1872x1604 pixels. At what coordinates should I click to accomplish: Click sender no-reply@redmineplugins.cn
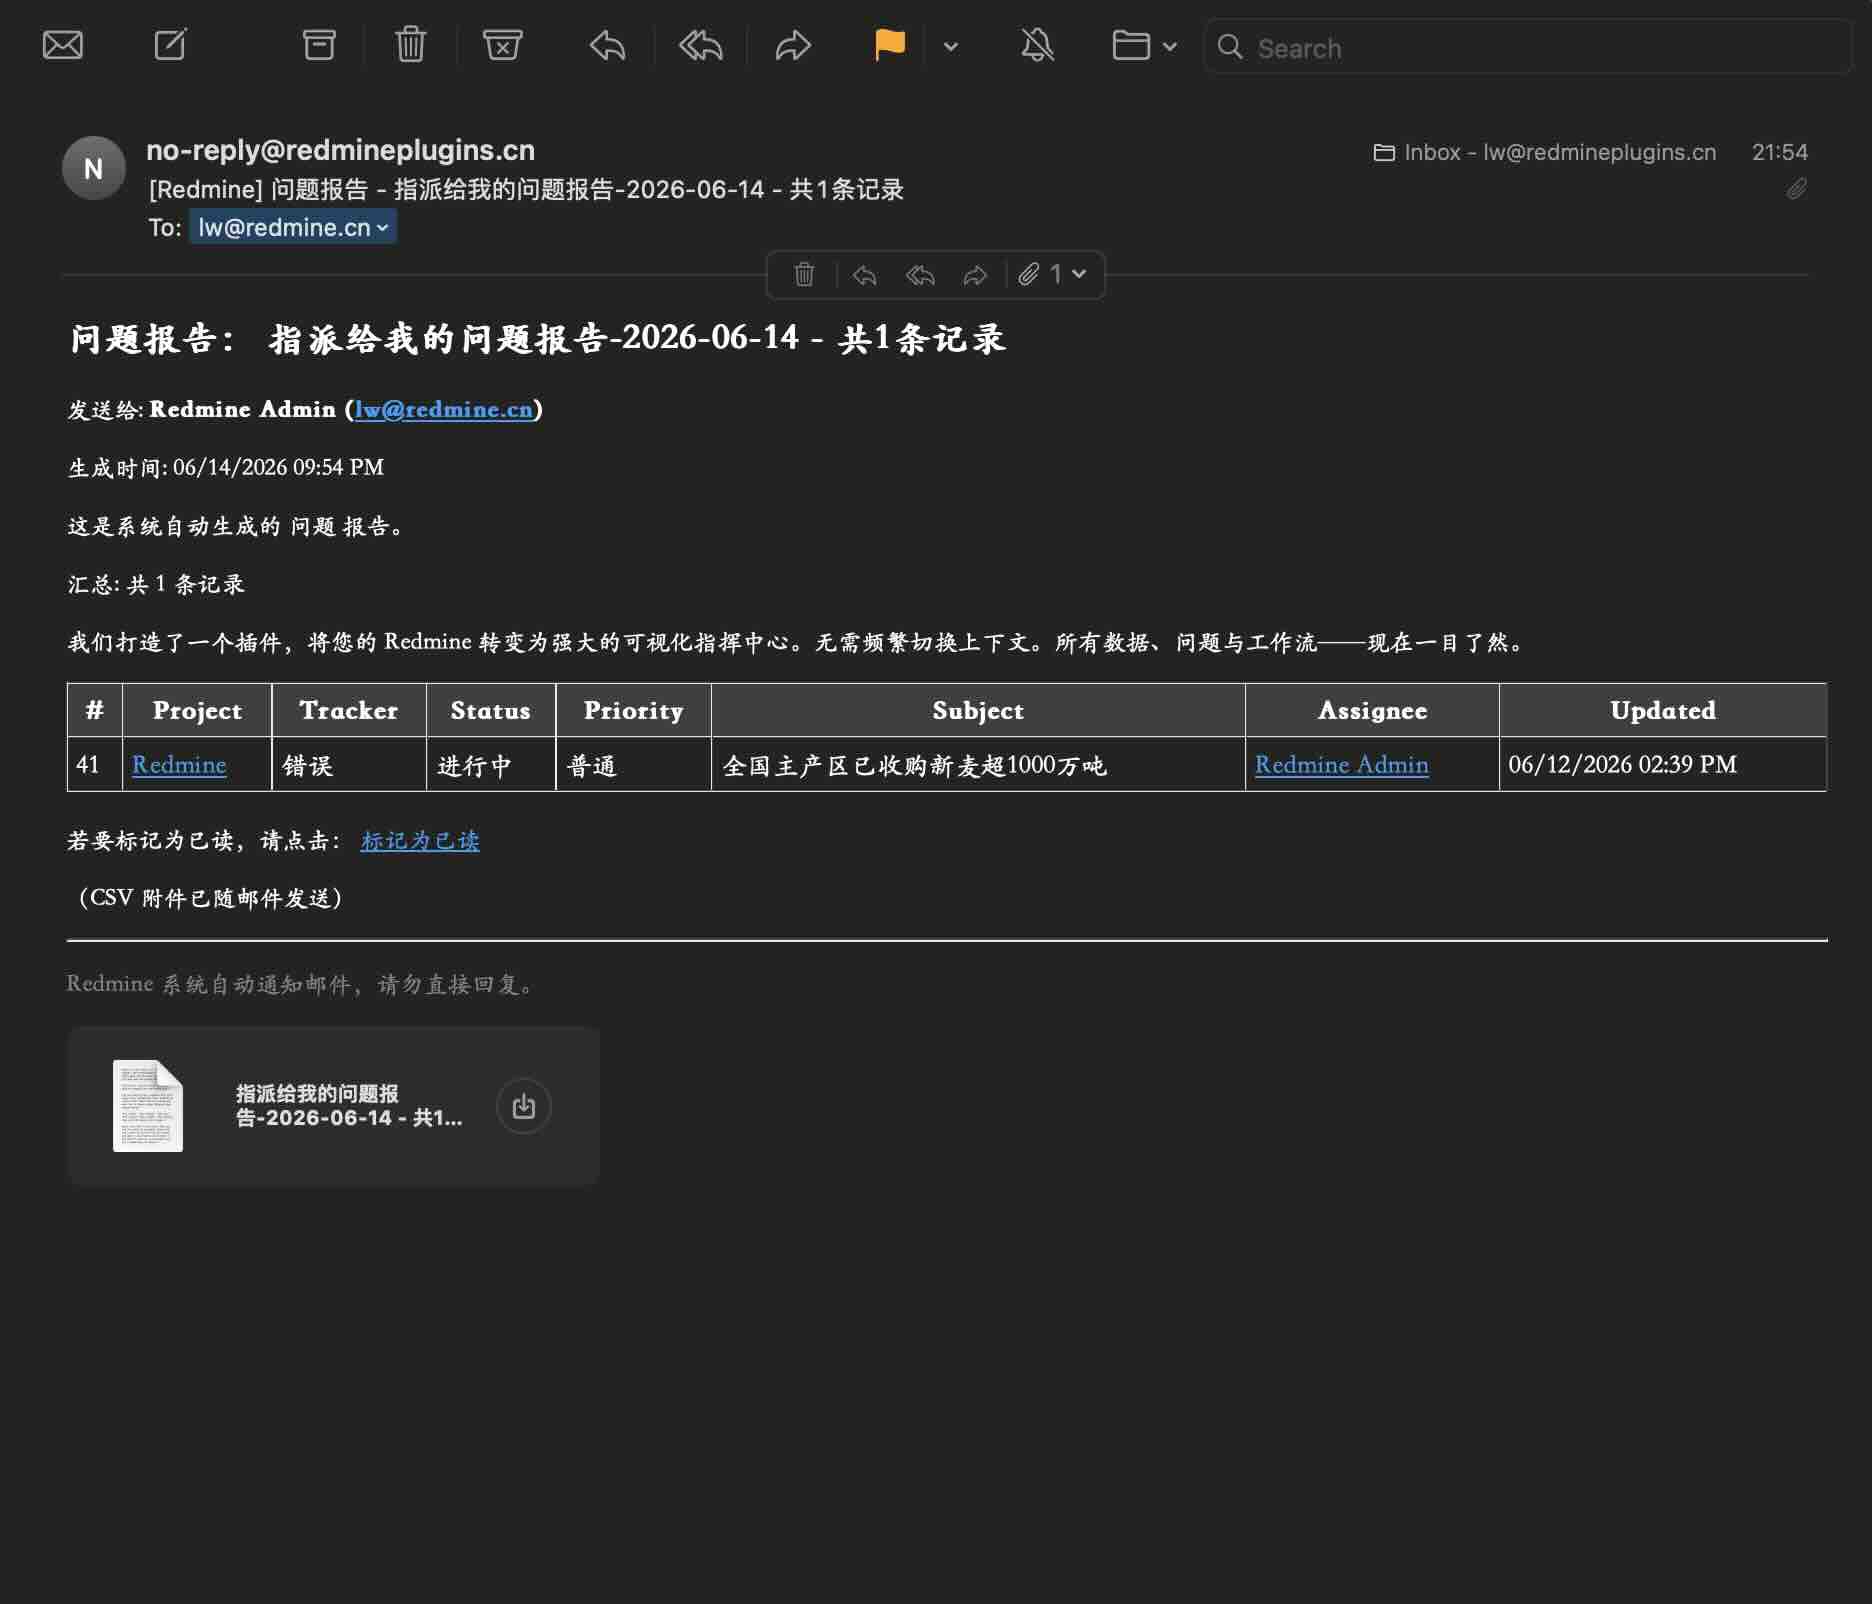(x=340, y=150)
